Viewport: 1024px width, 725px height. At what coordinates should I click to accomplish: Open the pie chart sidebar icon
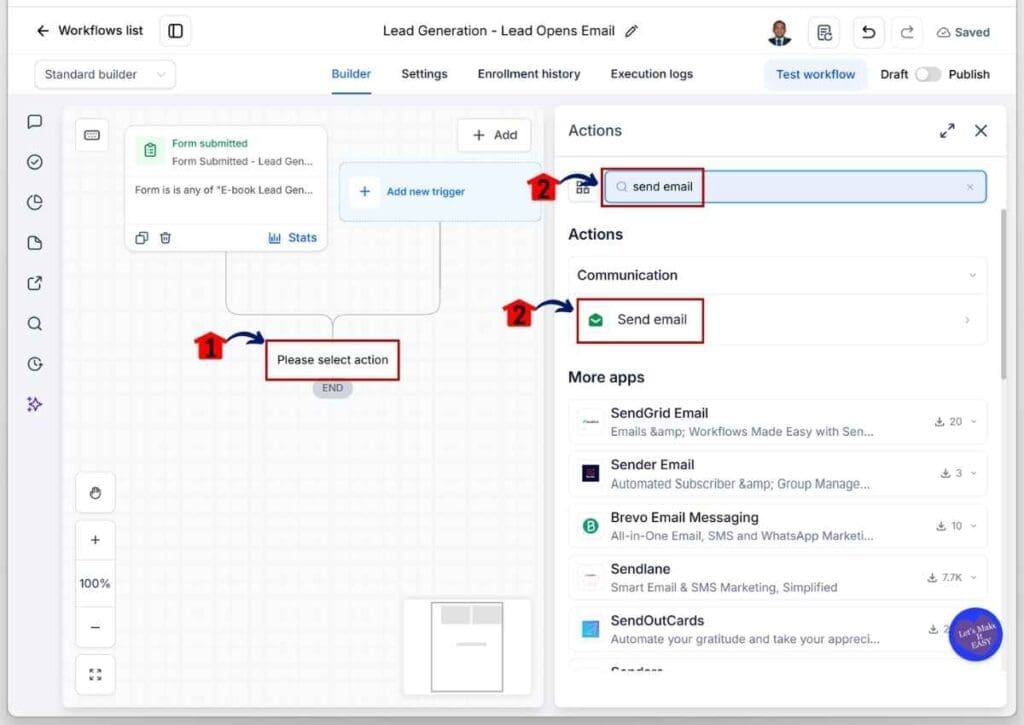pos(35,202)
